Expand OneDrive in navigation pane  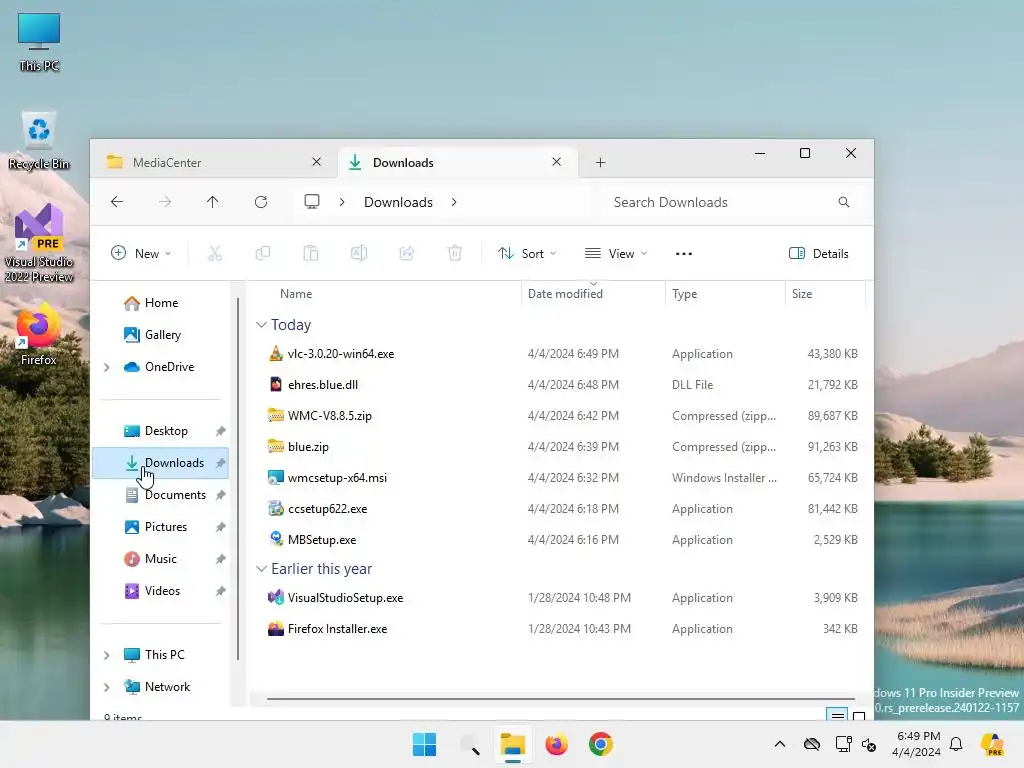coord(106,367)
